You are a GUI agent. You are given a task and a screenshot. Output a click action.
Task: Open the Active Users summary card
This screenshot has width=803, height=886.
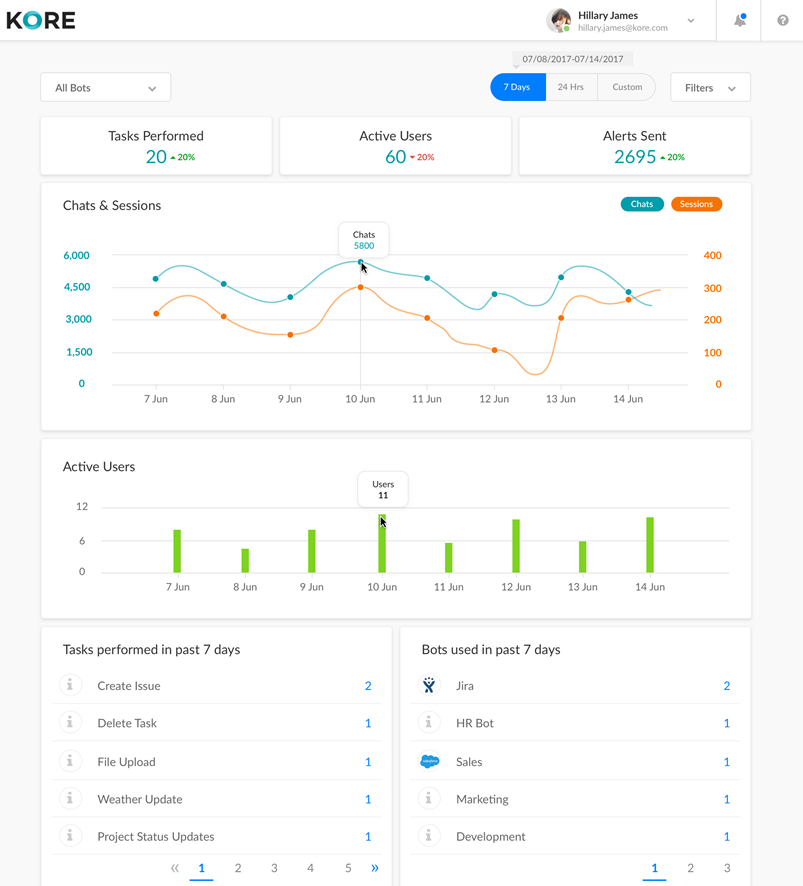pos(396,146)
